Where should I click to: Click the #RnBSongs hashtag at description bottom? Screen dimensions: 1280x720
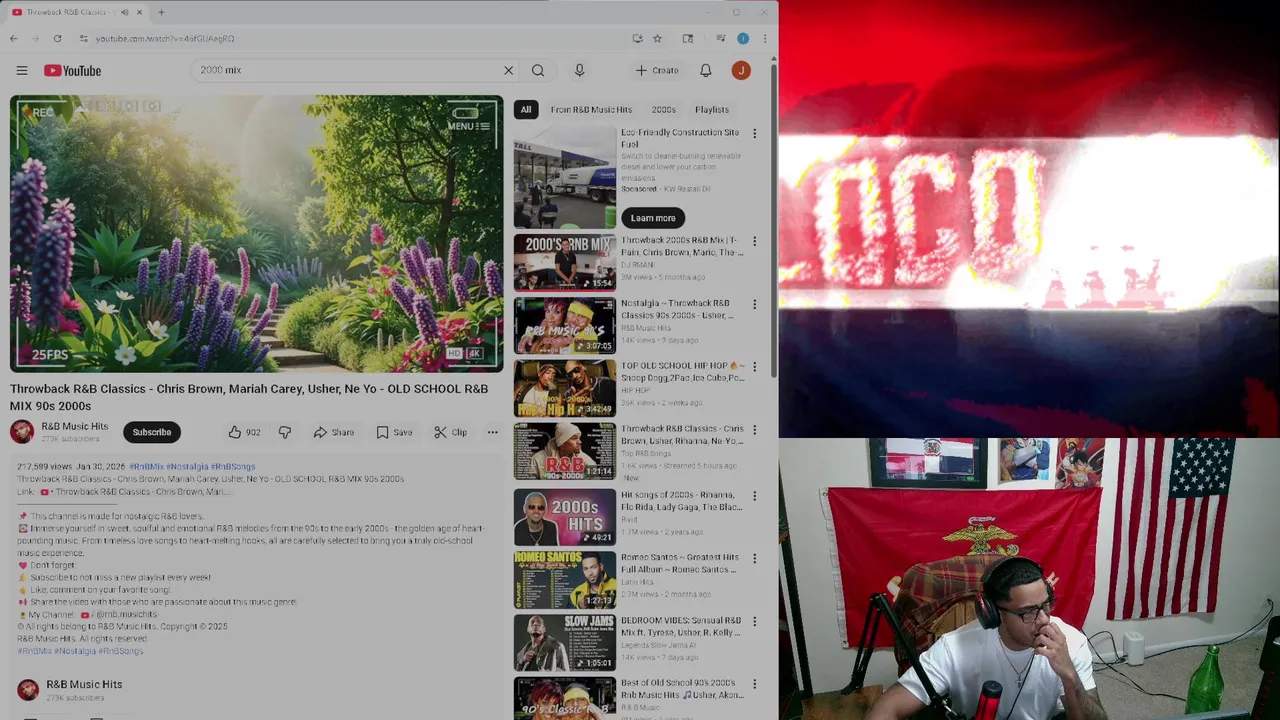121,651
